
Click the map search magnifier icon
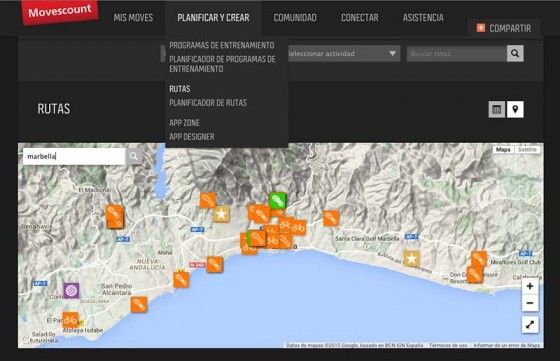pos(134,156)
